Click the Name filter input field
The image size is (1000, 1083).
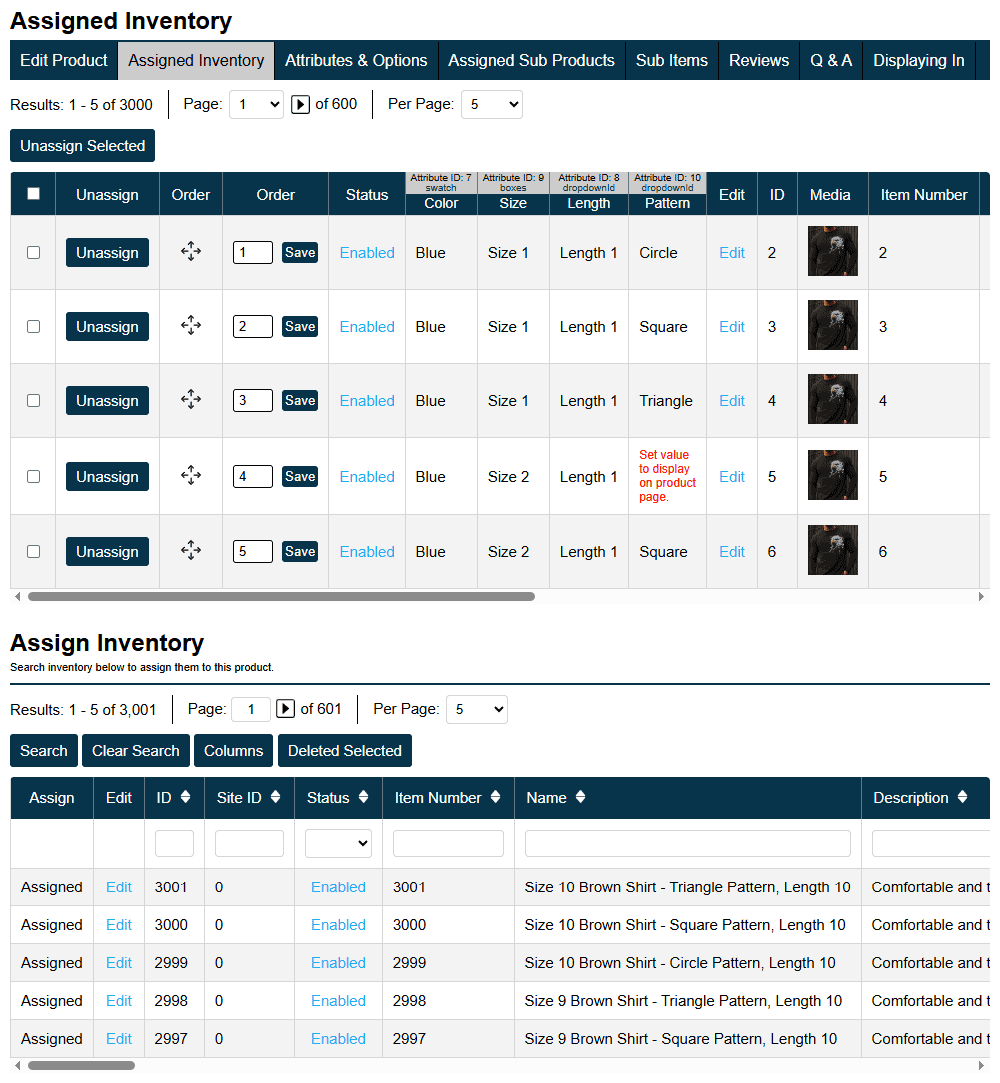point(687,843)
